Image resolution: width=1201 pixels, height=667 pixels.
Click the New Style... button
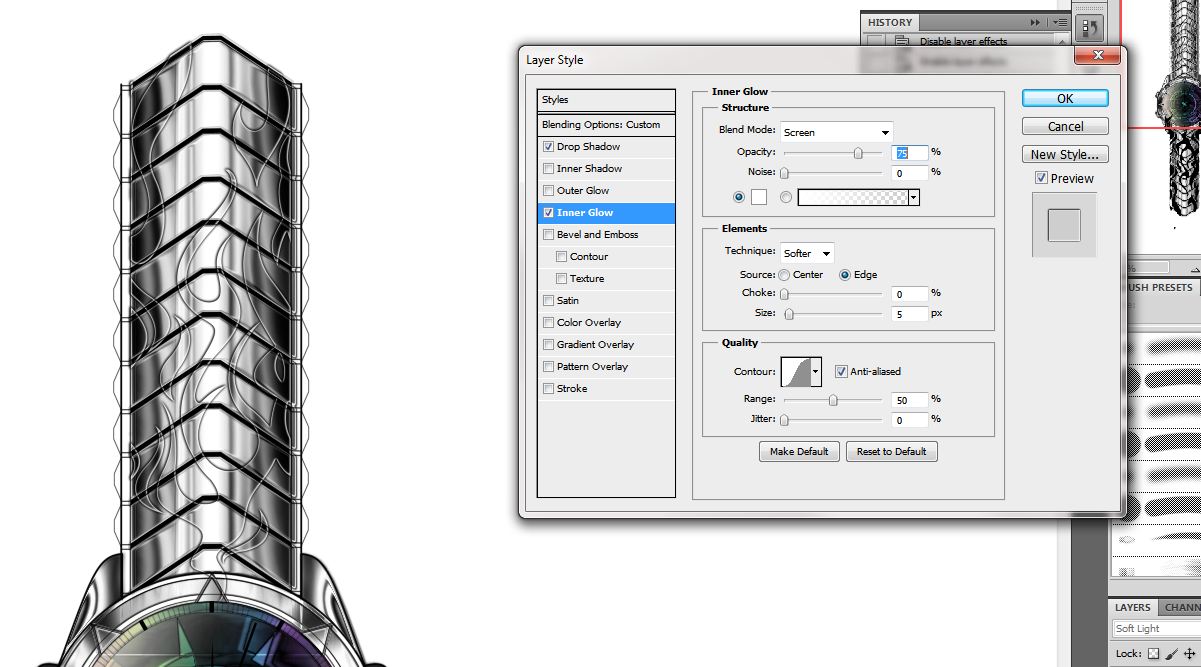click(x=1065, y=155)
